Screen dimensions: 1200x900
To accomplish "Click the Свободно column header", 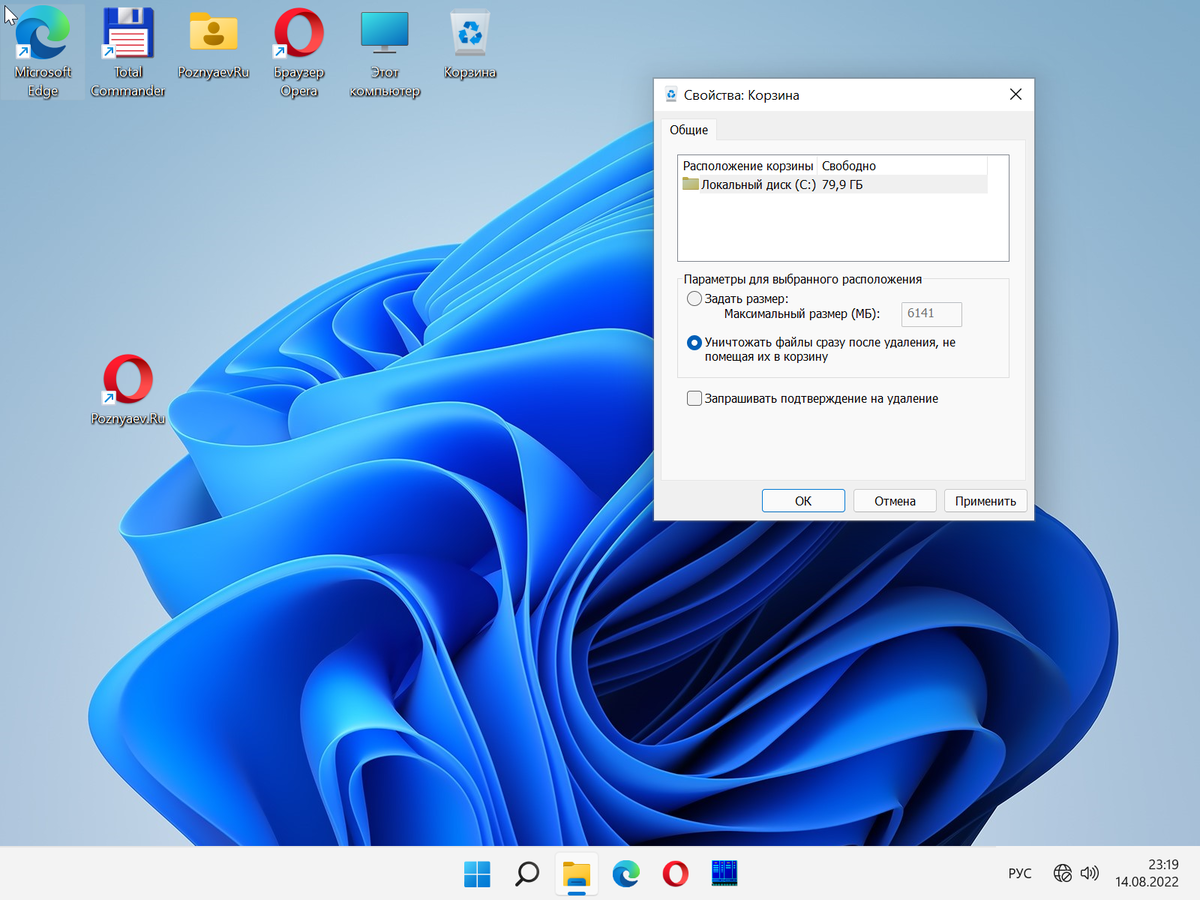I will coord(903,165).
